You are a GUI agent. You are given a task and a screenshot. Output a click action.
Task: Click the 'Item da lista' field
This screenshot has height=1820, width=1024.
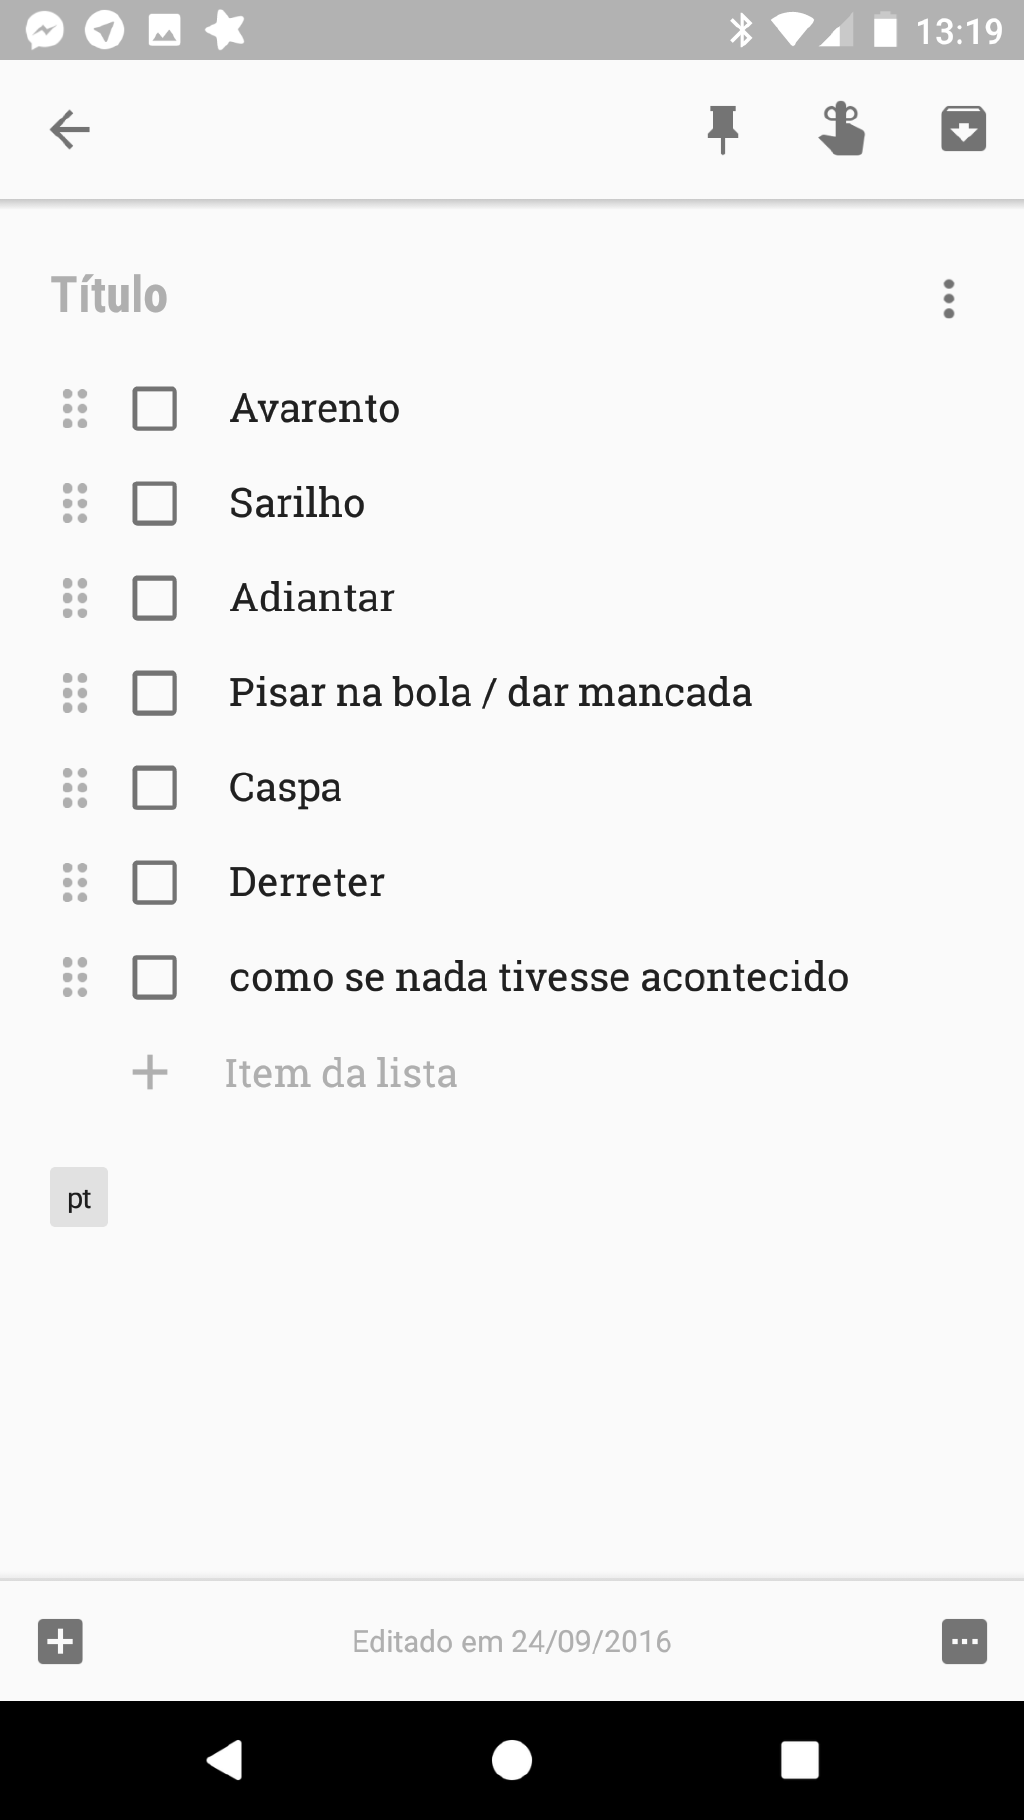[341, 1073]
